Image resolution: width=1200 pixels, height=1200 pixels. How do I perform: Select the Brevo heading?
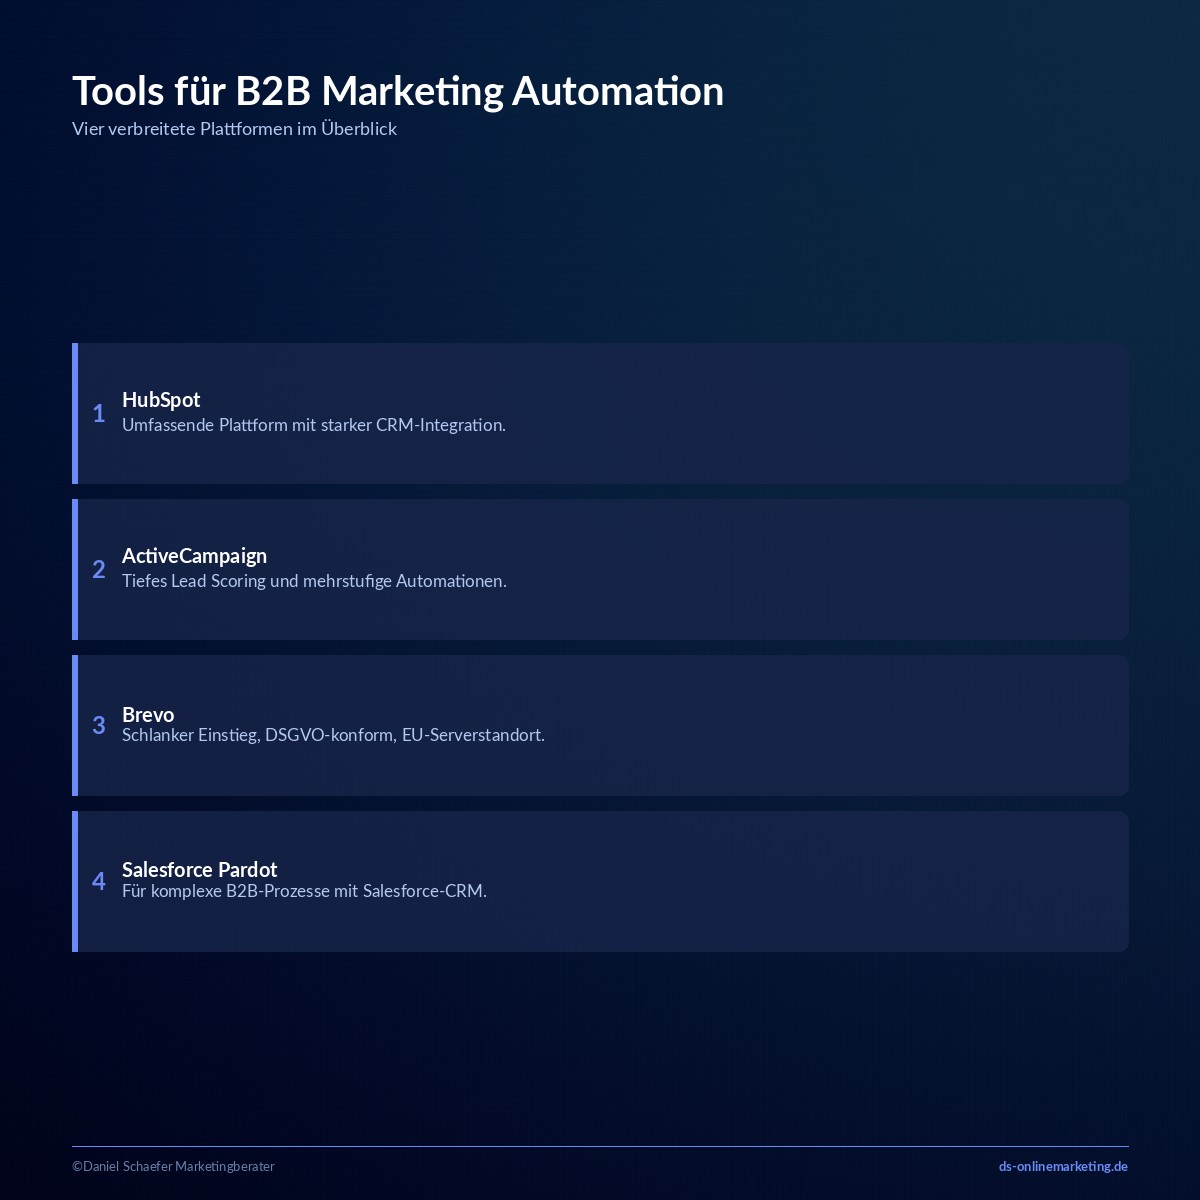point(148,714)
